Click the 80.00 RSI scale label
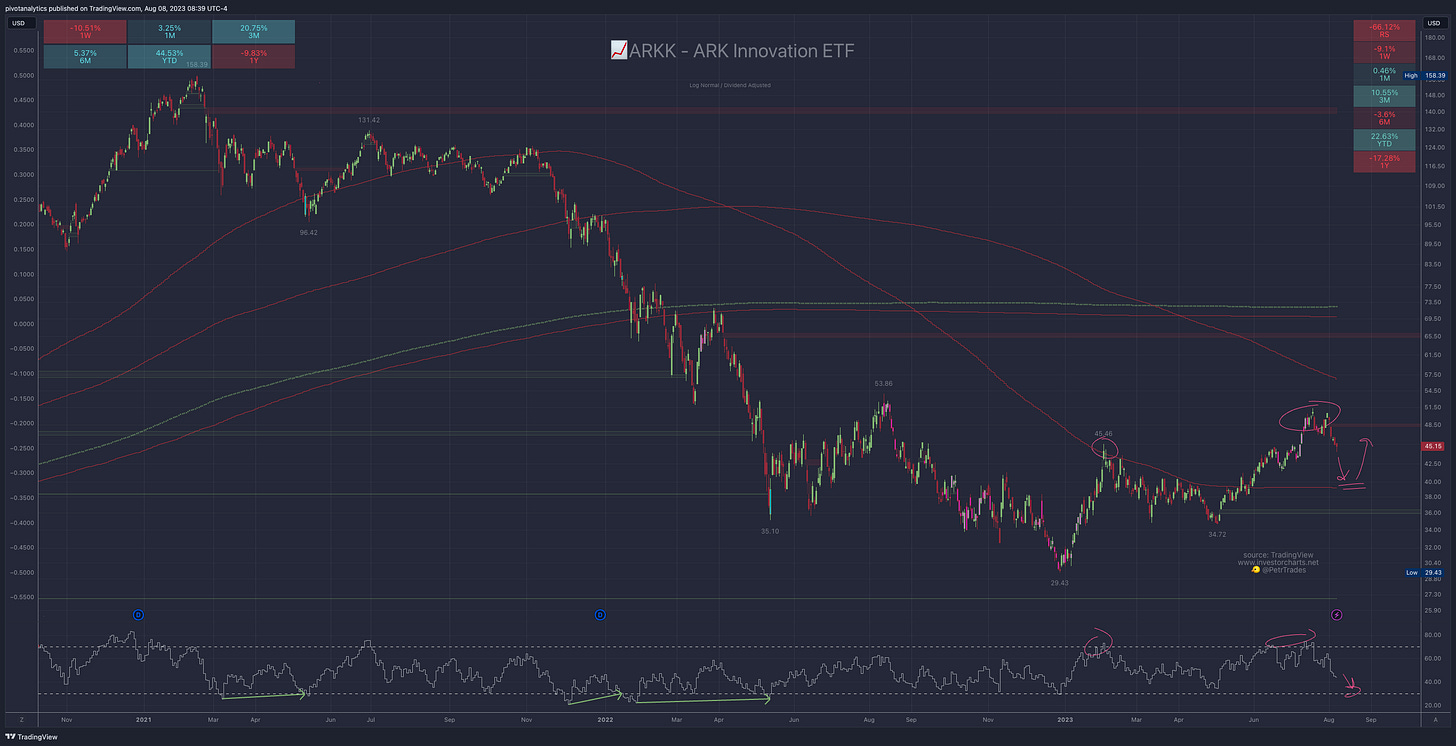 (x=1432, y=635)
